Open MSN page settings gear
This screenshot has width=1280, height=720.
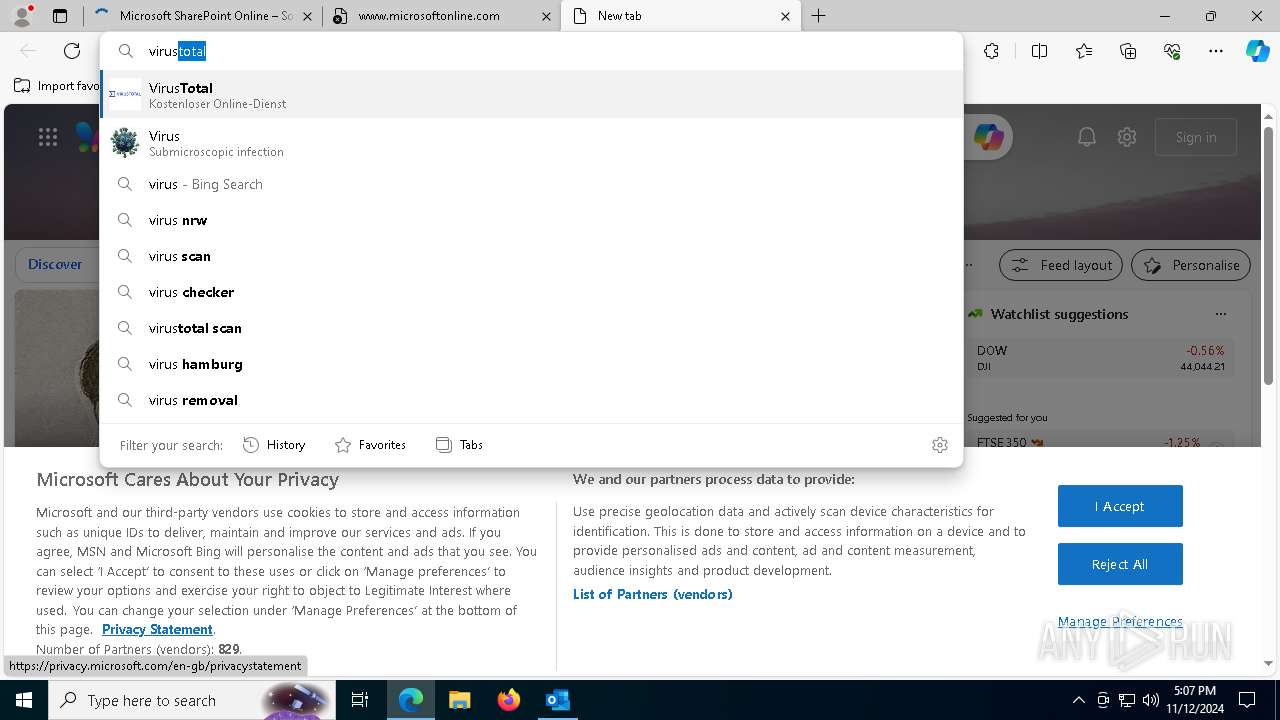[x=1127, y=137]
